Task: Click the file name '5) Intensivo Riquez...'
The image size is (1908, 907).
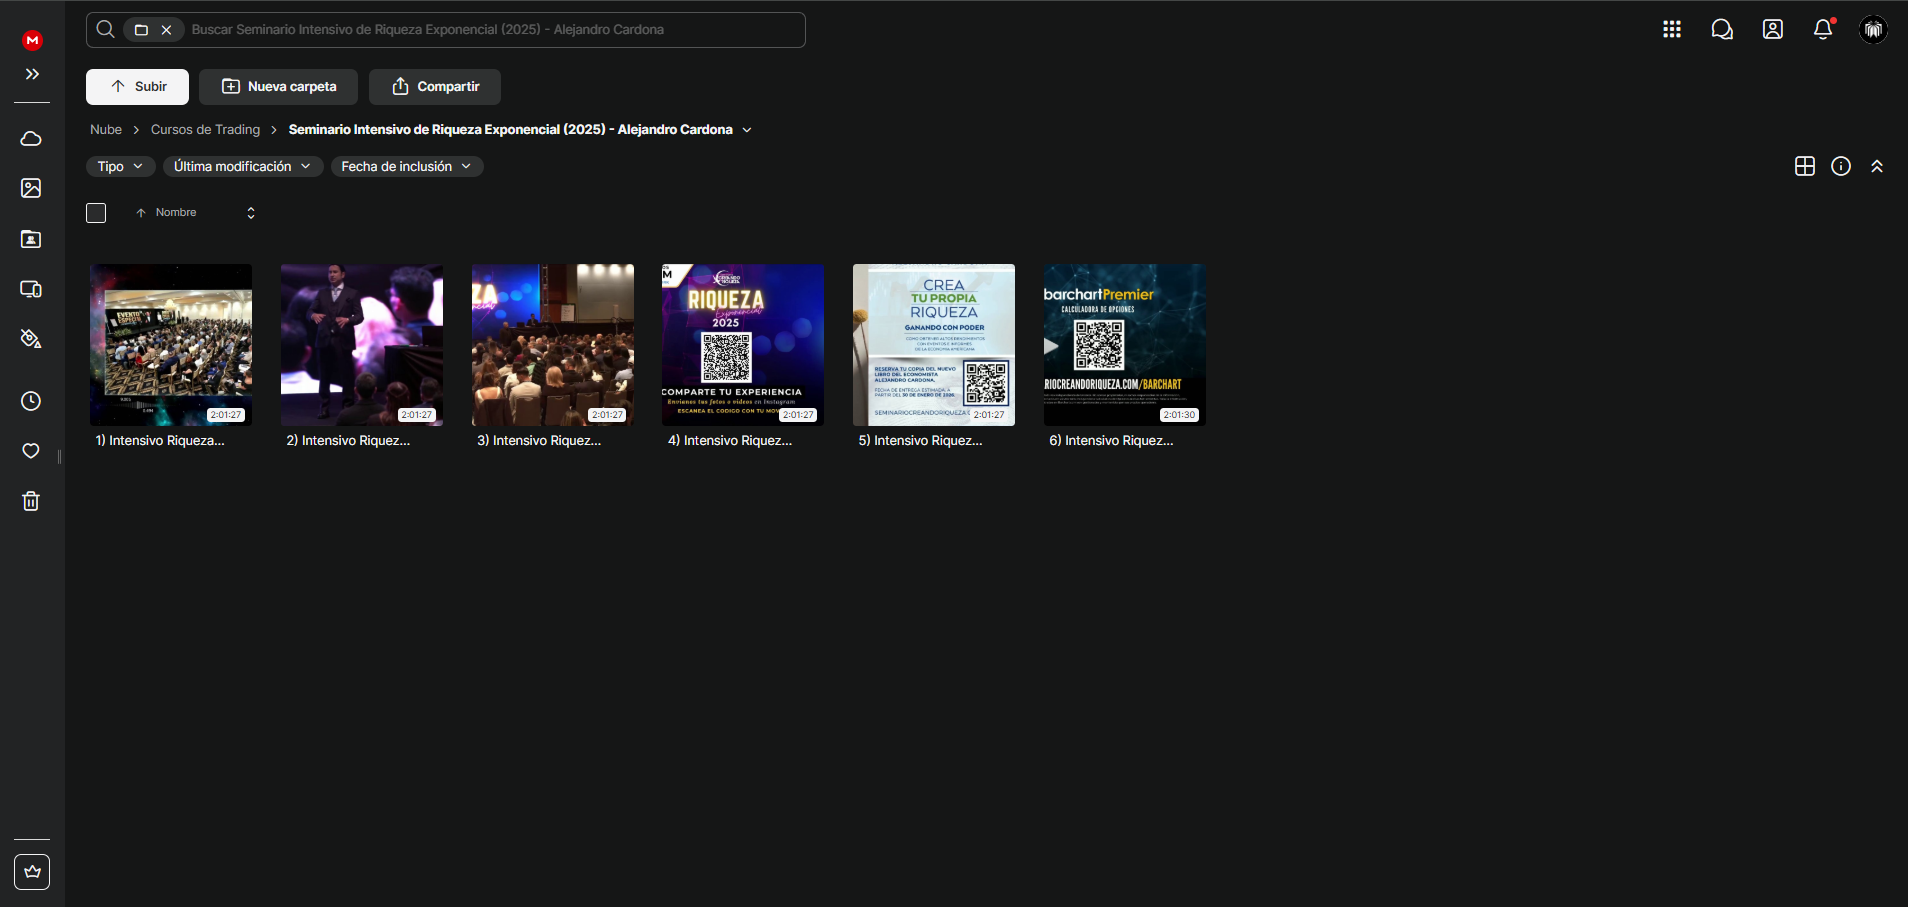Action: pos(920,441)
